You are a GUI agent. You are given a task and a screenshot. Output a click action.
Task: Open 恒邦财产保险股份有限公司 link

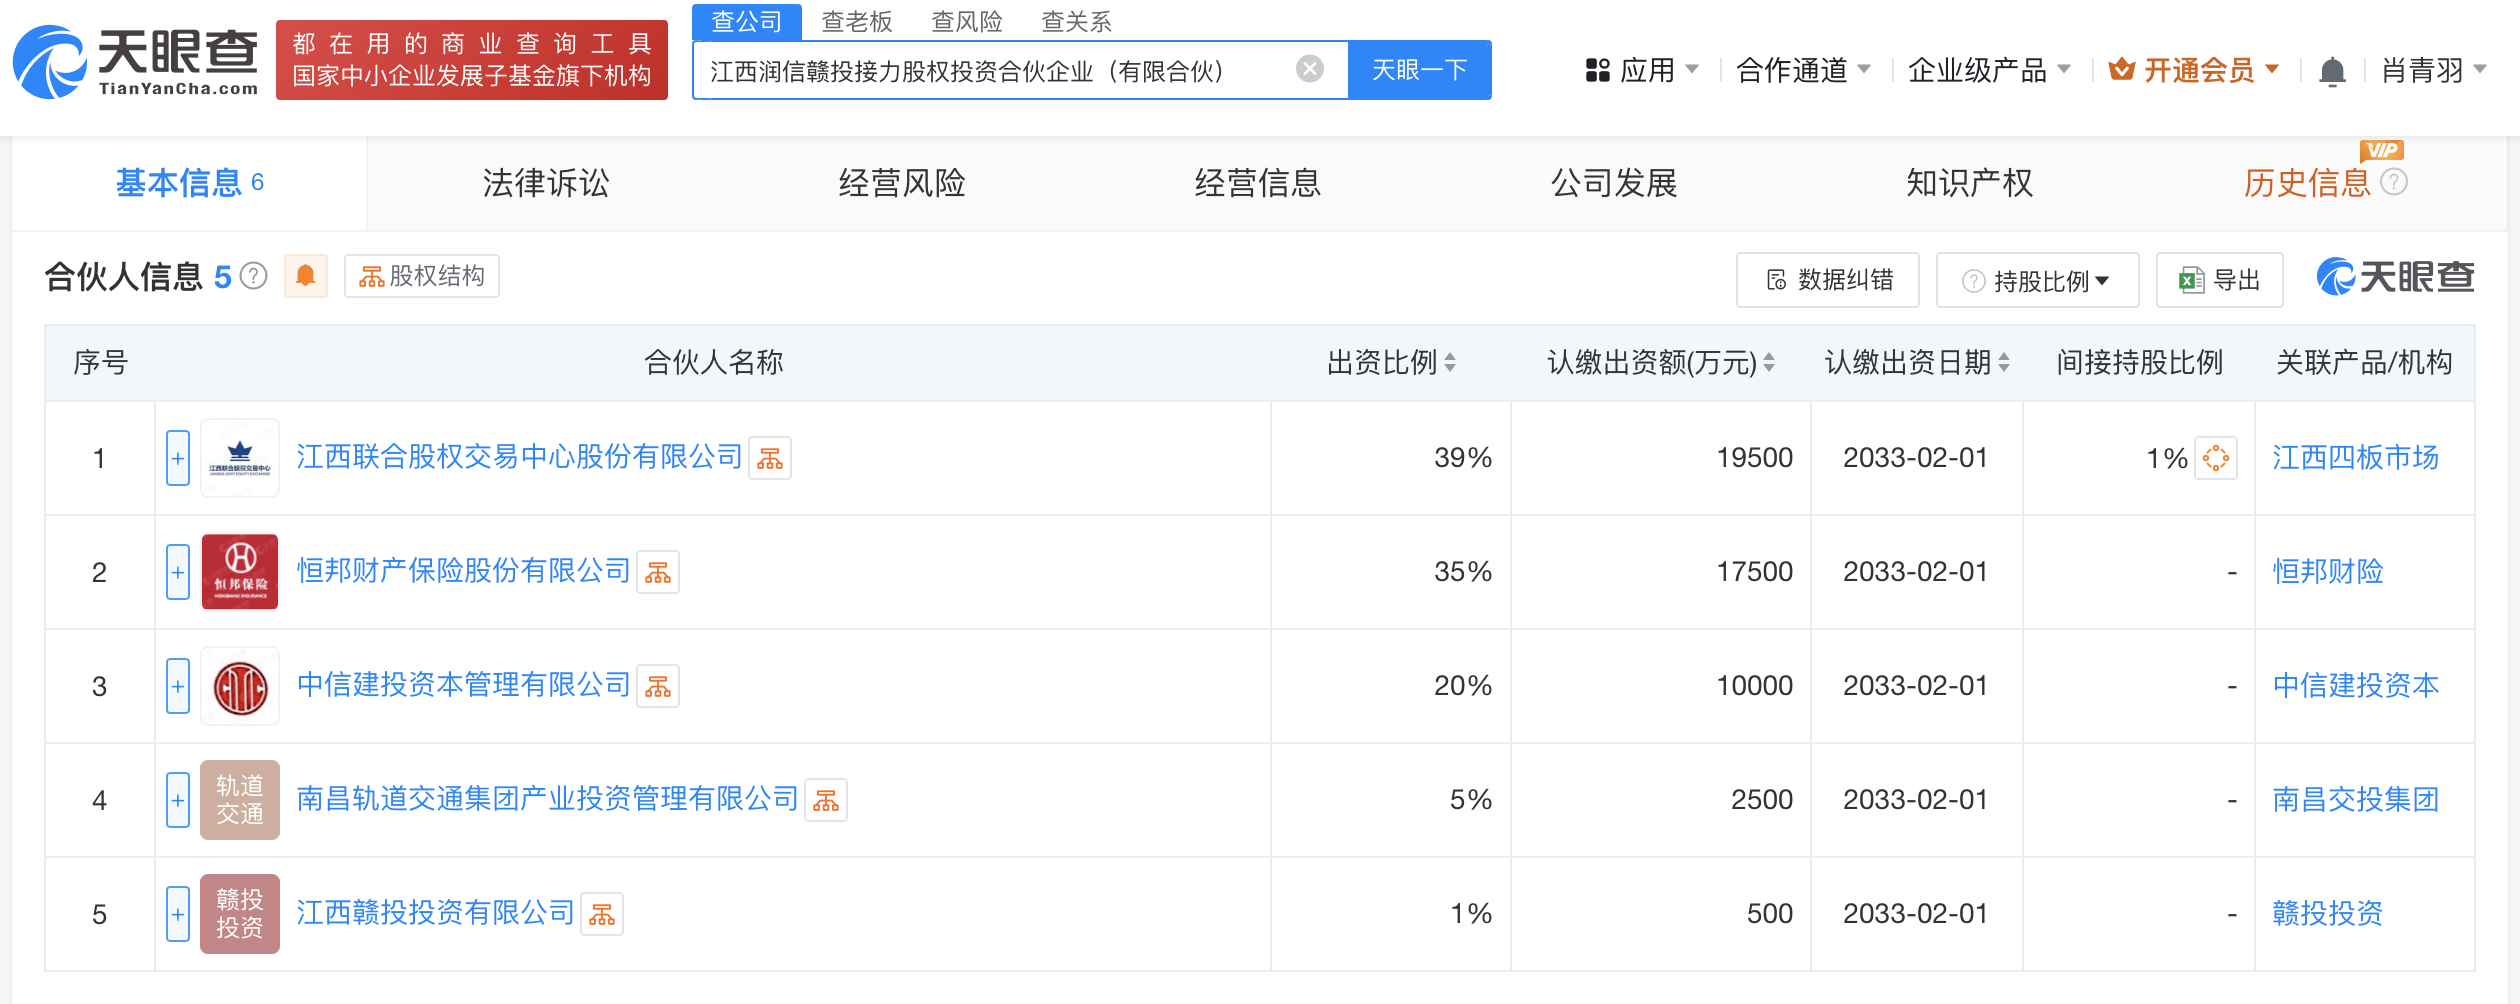point(463,571)
